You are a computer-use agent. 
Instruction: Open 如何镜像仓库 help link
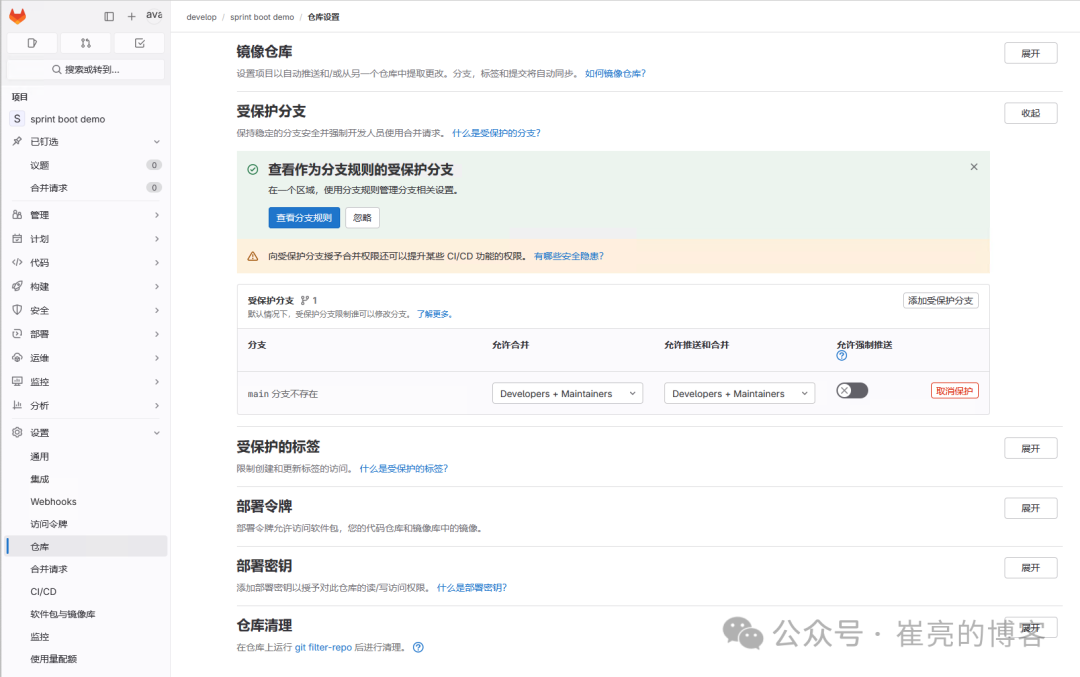[x=615, y=74]
